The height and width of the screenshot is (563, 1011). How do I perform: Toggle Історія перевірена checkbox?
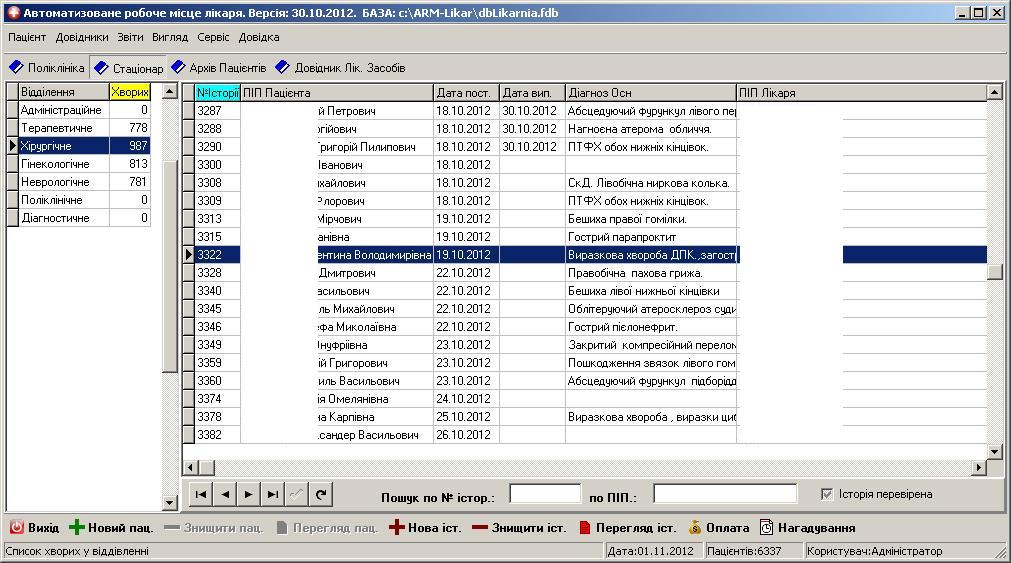tap(827, 494)
